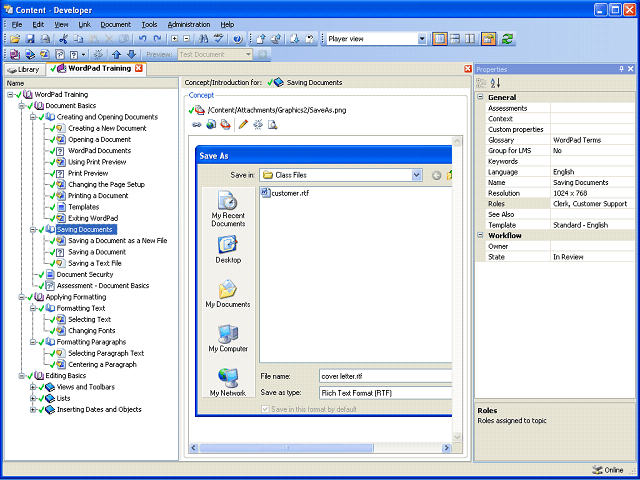Toggle the horizontal split layout button
The width and height of the screenshot is (640, 480).
455,39
